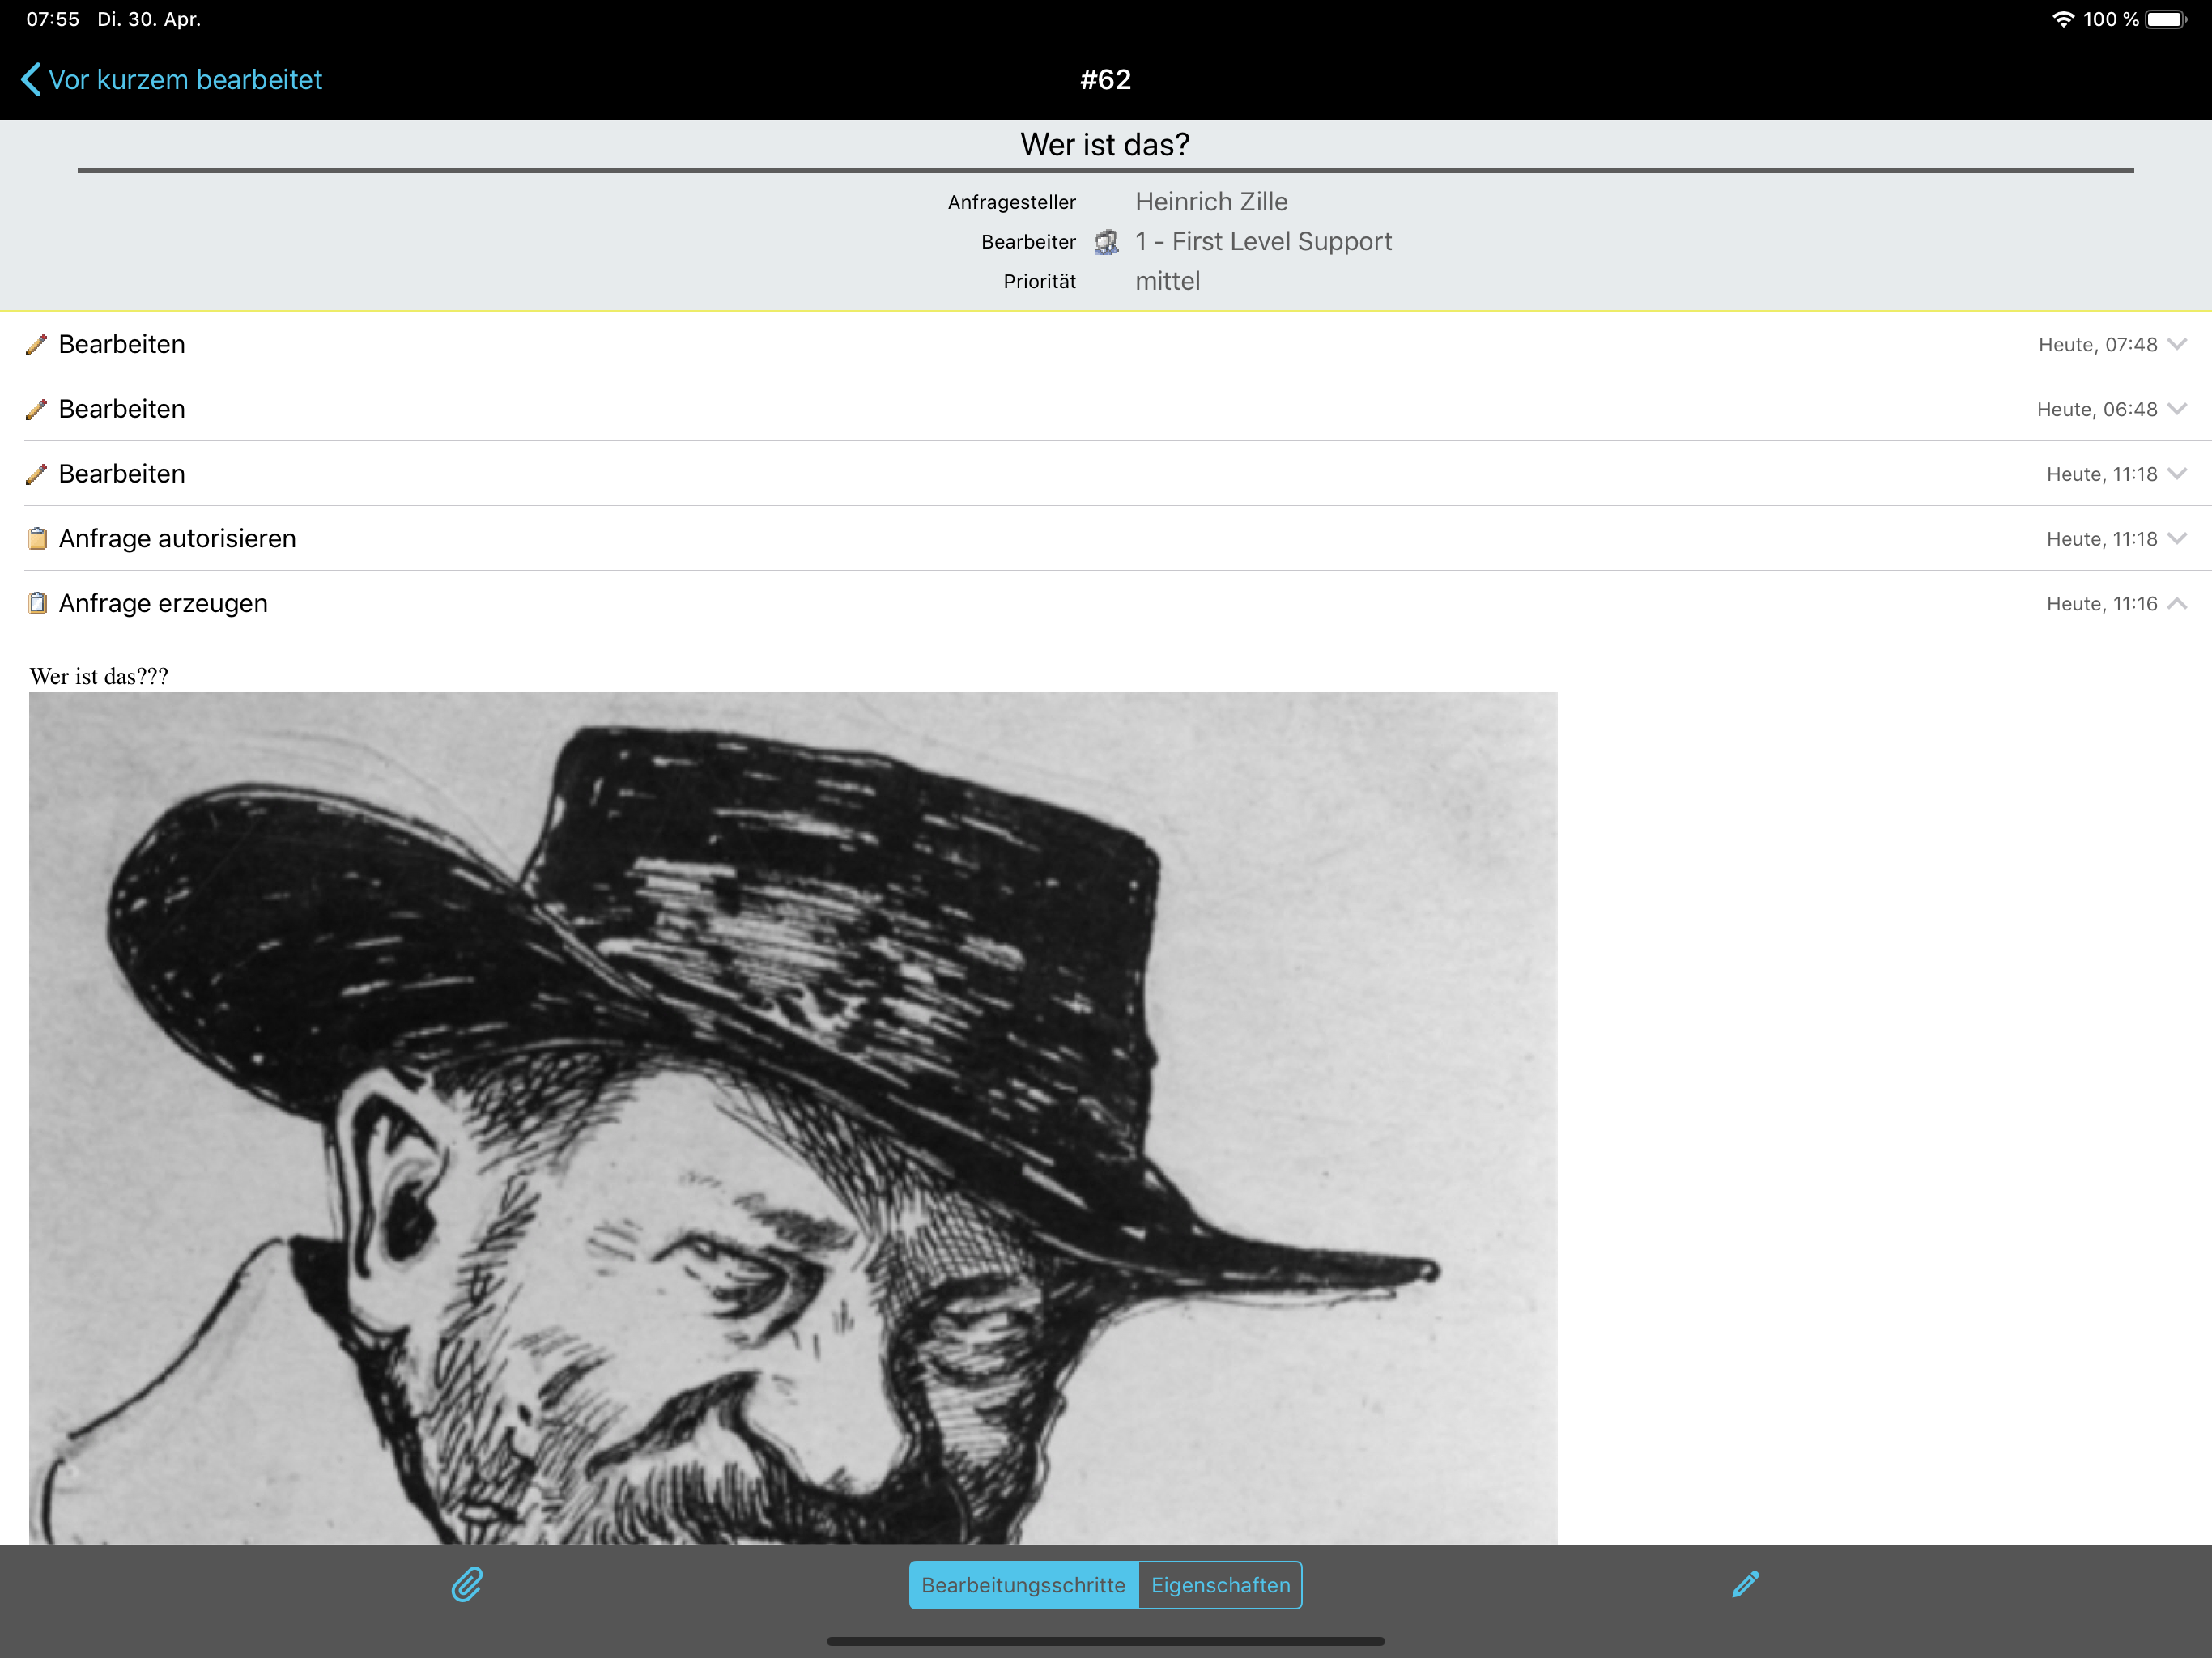The image size is (2212, 1658).
Task: Click Anfrage autorisieren row label
Action: pyautogui.click(x=177, y=539)
